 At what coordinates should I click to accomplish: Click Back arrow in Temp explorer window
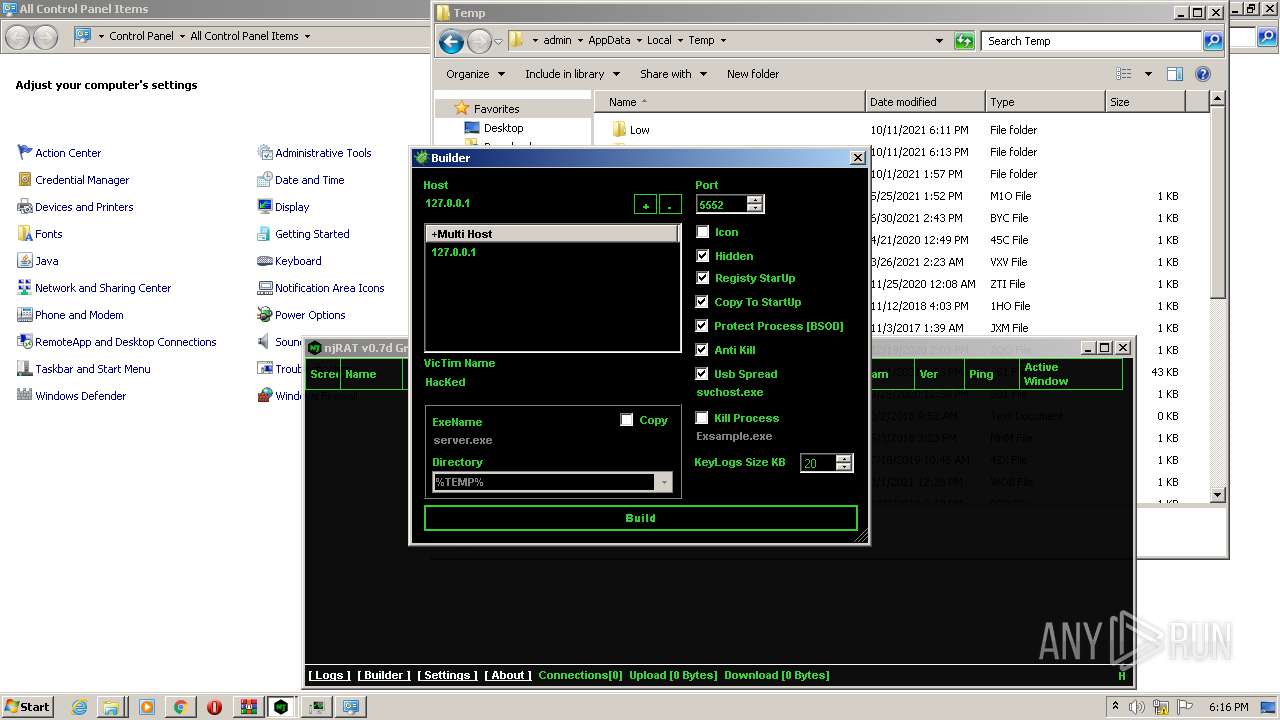click(x=451, y=41)
